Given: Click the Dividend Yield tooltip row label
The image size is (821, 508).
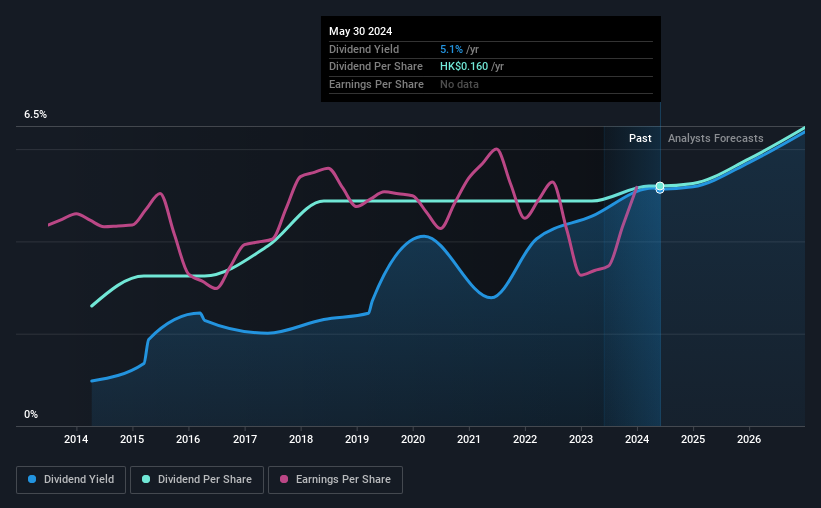Looking at the screenshot, I should tap(364, 49).
